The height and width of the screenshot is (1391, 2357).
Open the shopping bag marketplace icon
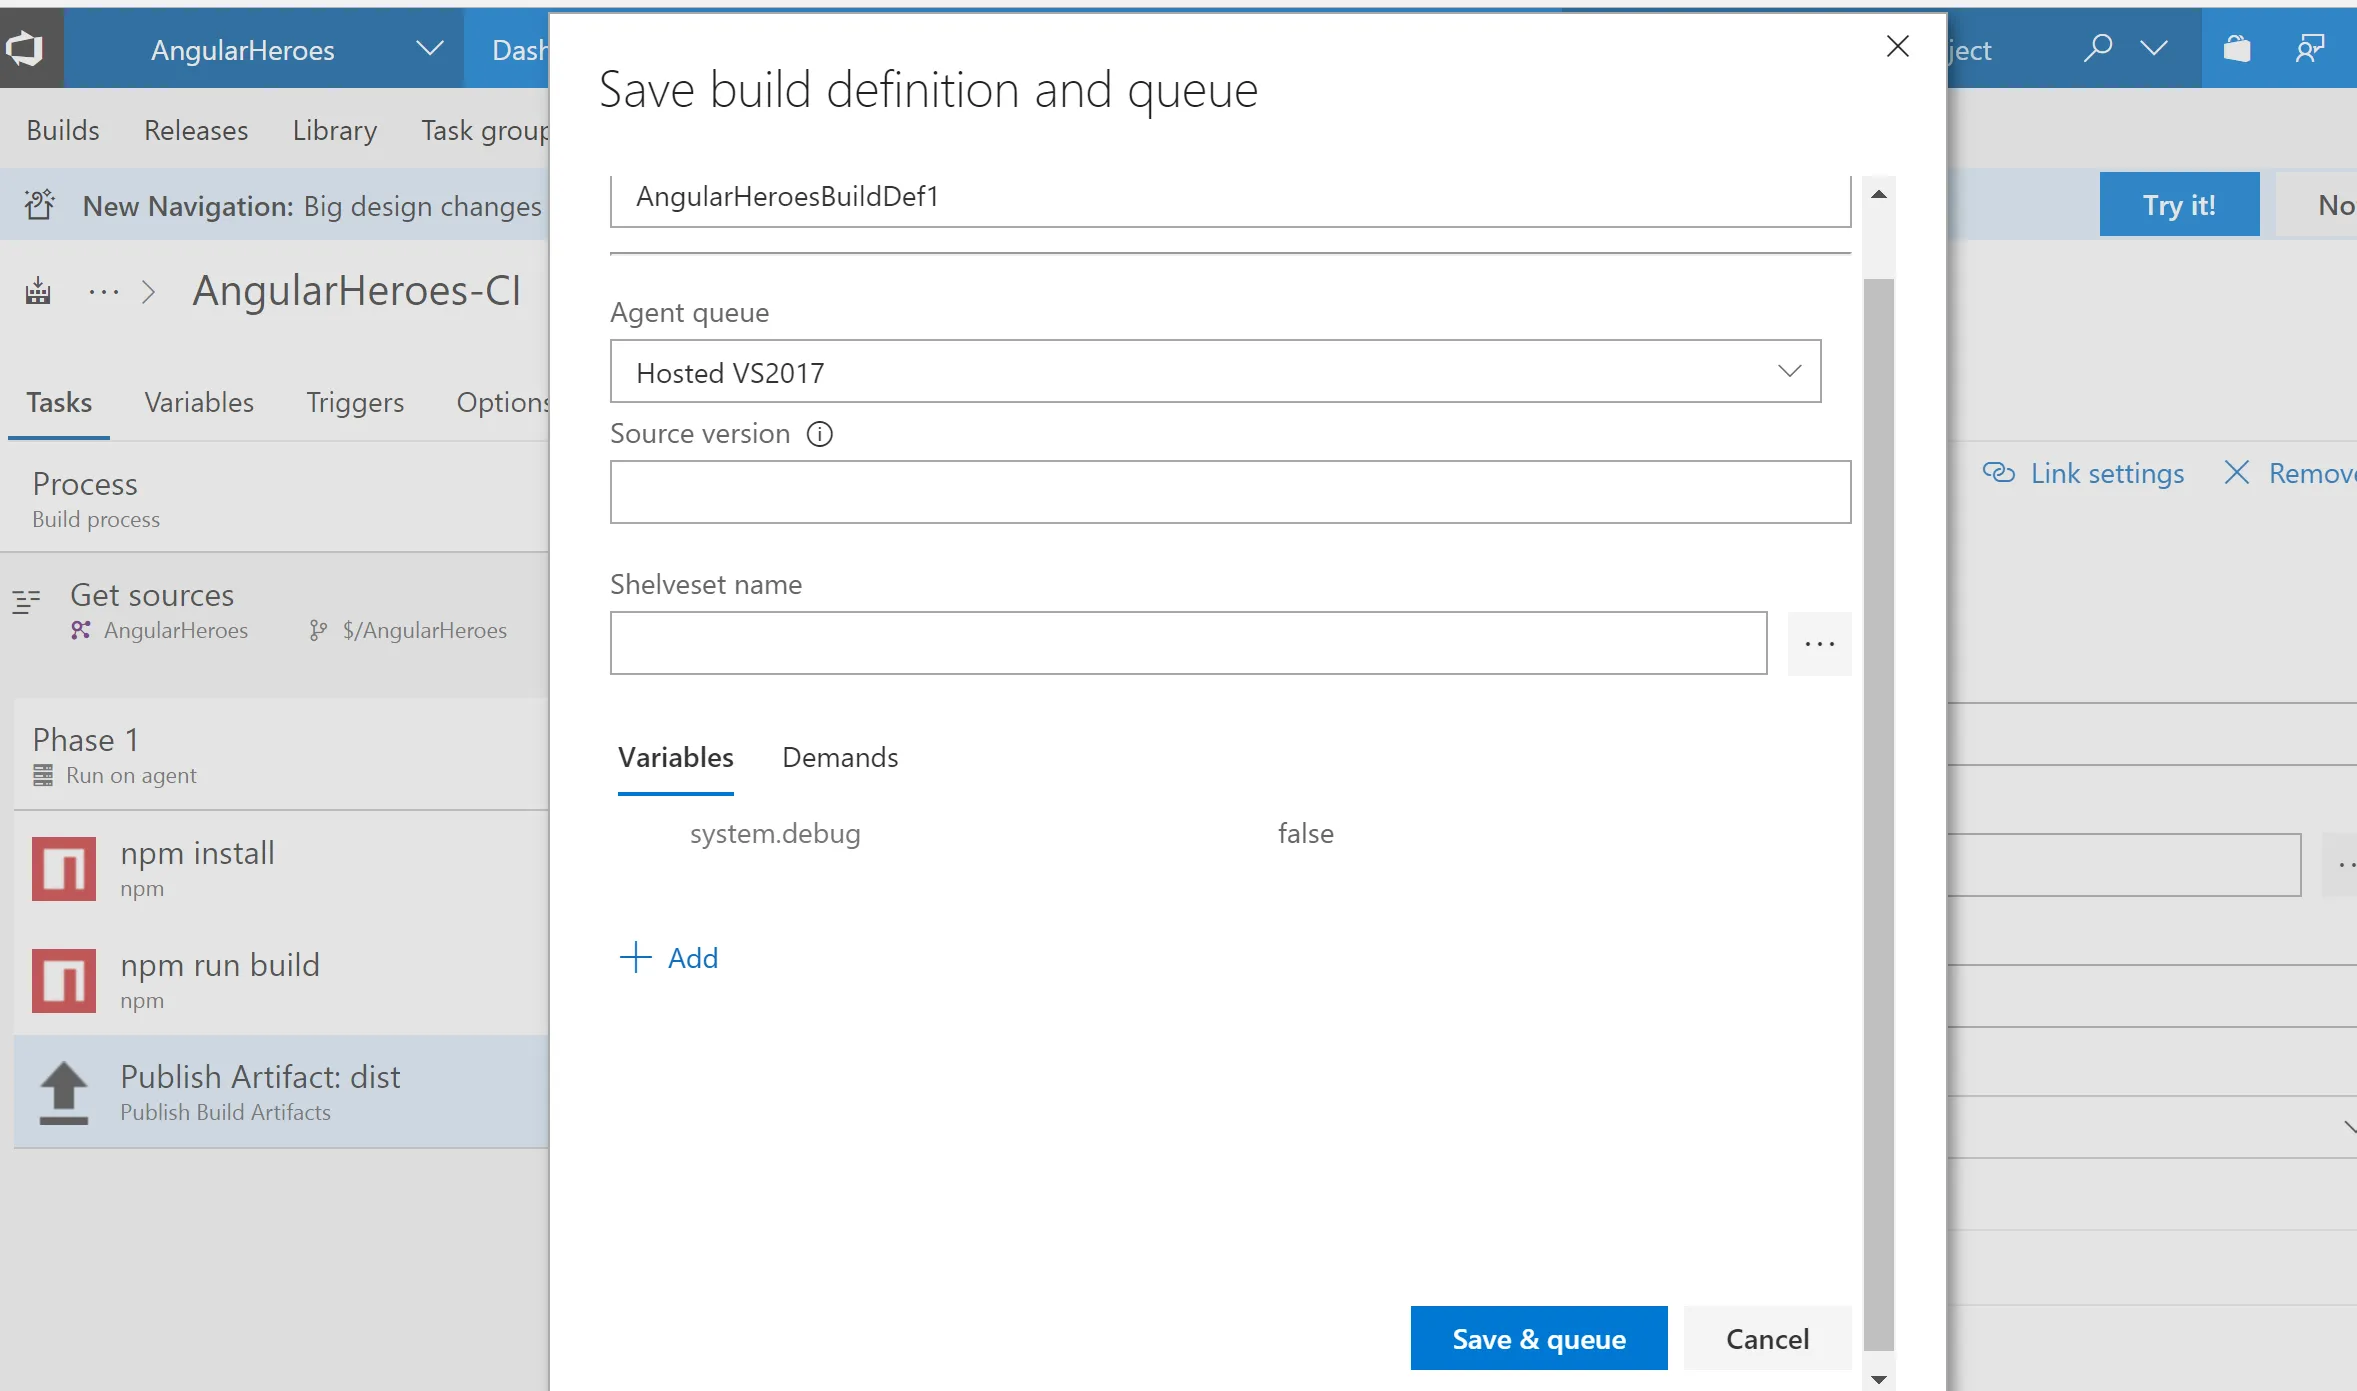(x=2236, y=48)
